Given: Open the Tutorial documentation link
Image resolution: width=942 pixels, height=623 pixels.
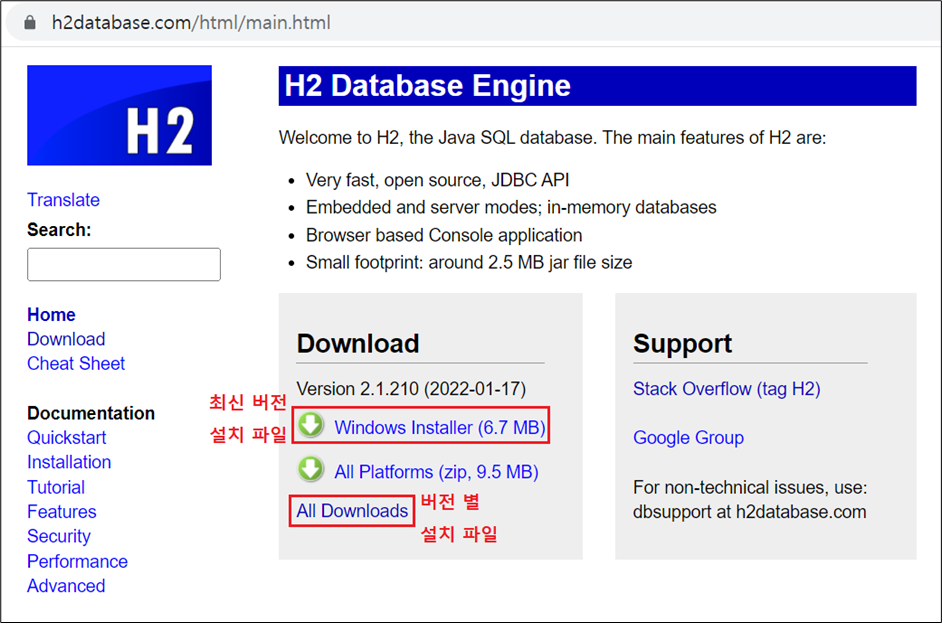Looking at the screenshot, I should [x=56, y=487].
